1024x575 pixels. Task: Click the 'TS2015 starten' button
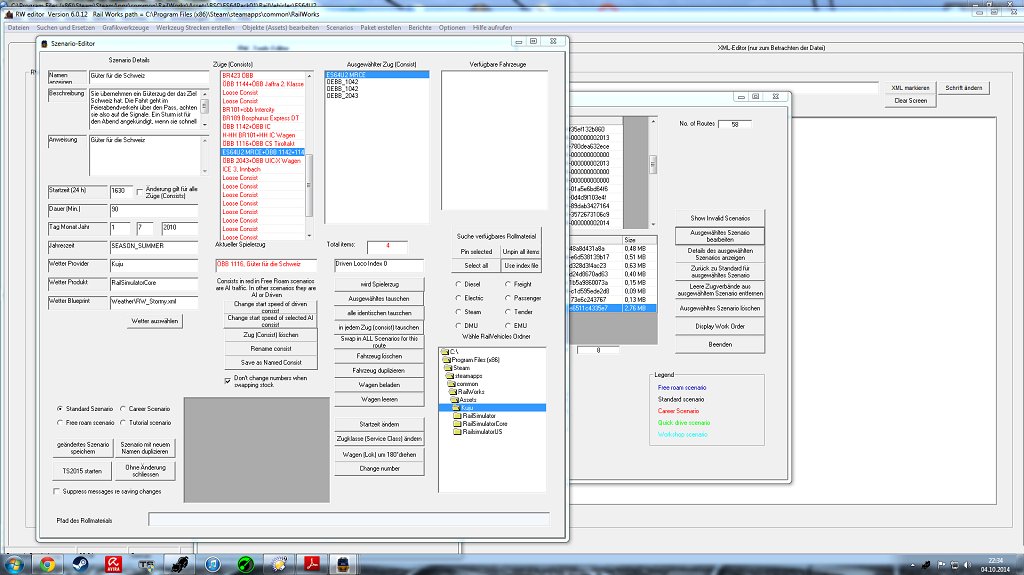[82, 470]
